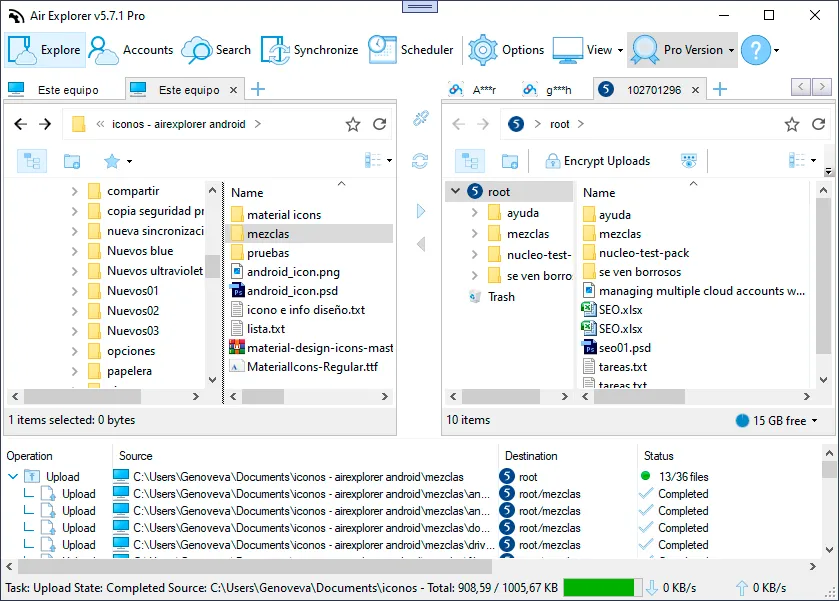Screen dimensions: 839x601
Task: Open the Options settings
Action: click(506, 50)
